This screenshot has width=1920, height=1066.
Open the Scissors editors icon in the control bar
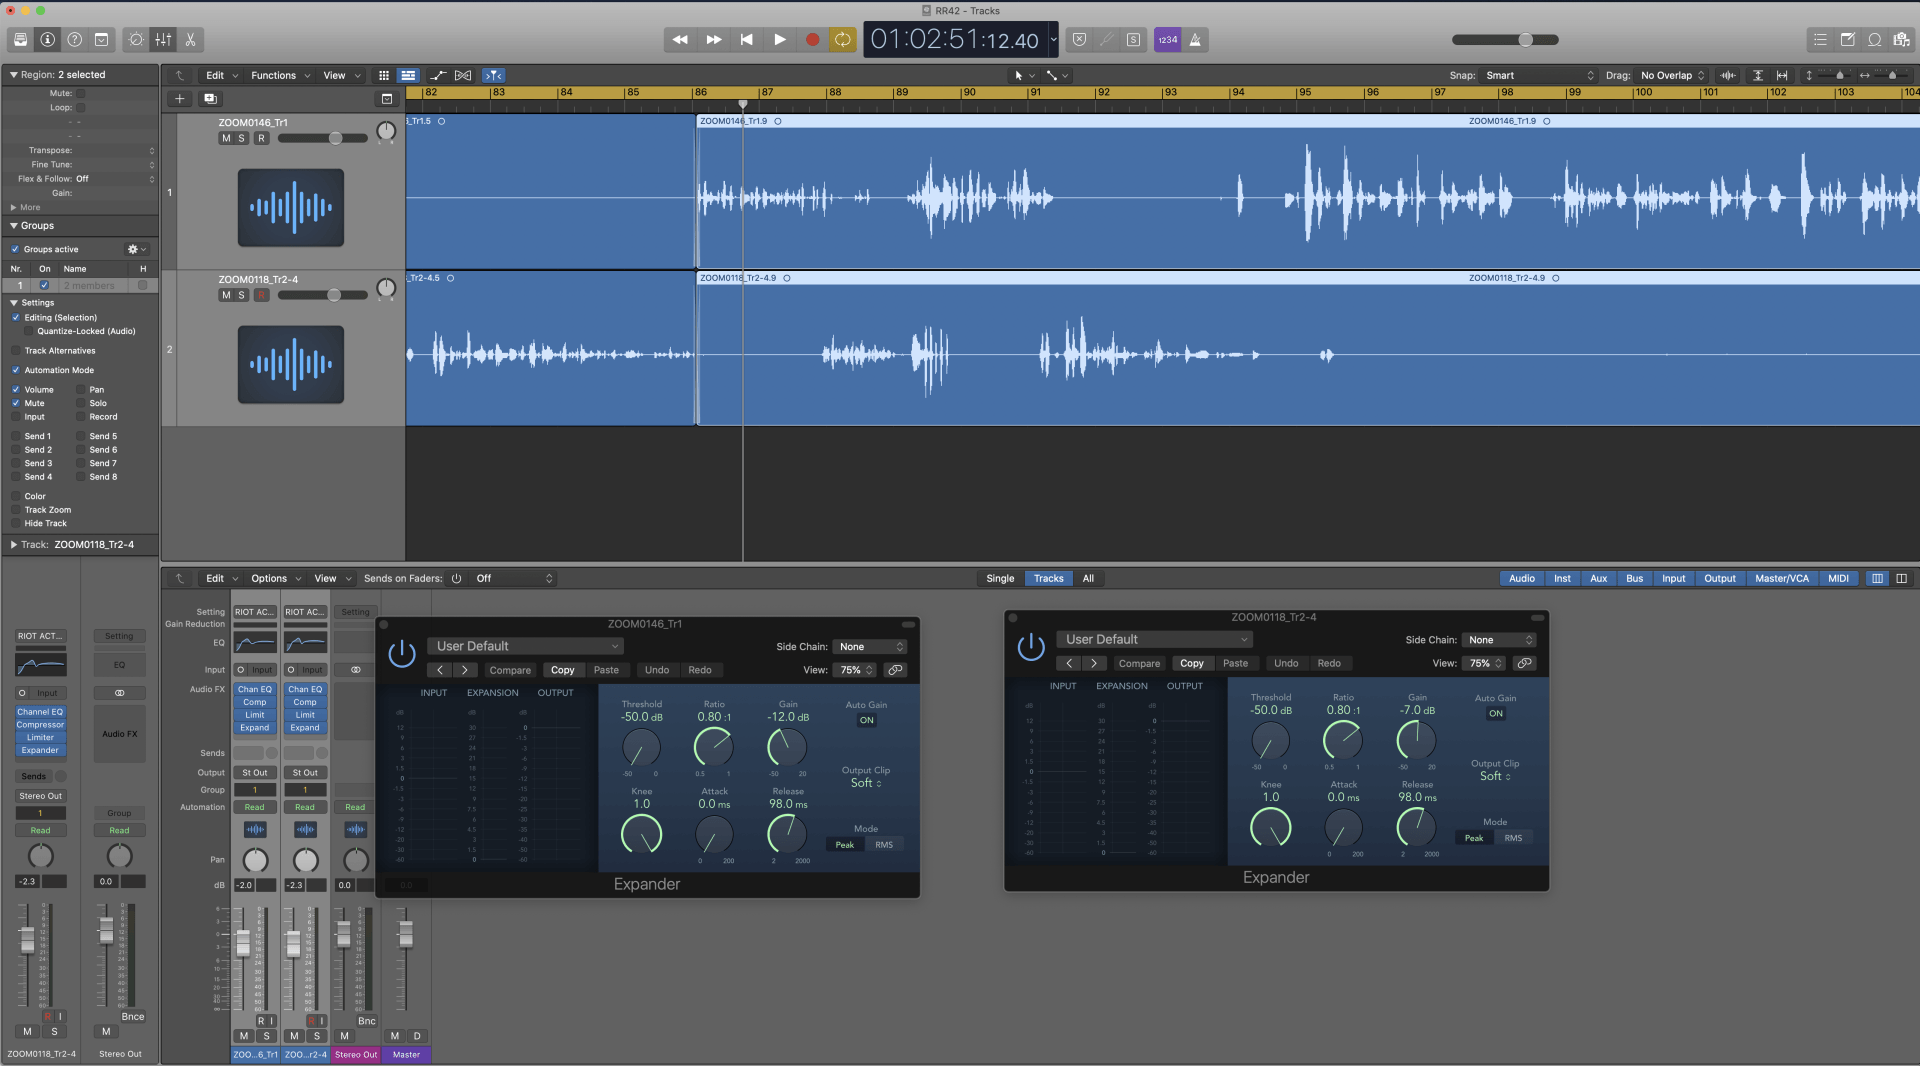click(x=190, y=40)
